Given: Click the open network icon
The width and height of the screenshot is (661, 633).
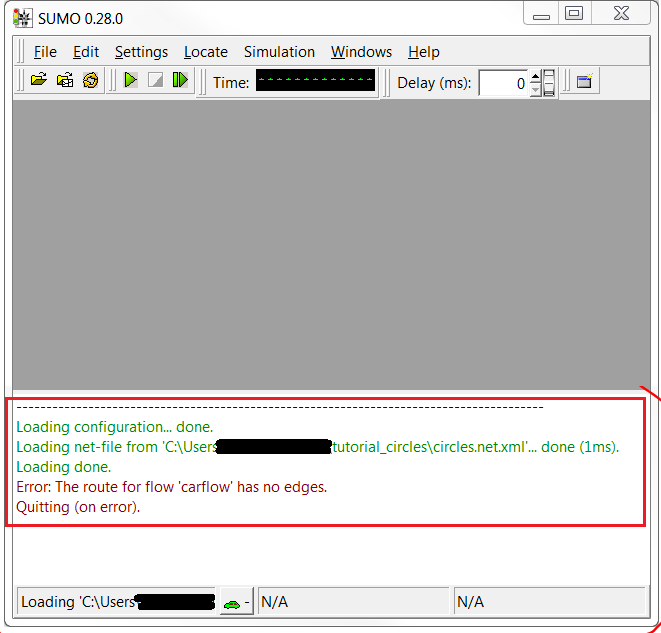Looking at the screenshot, I should [64, 81].
